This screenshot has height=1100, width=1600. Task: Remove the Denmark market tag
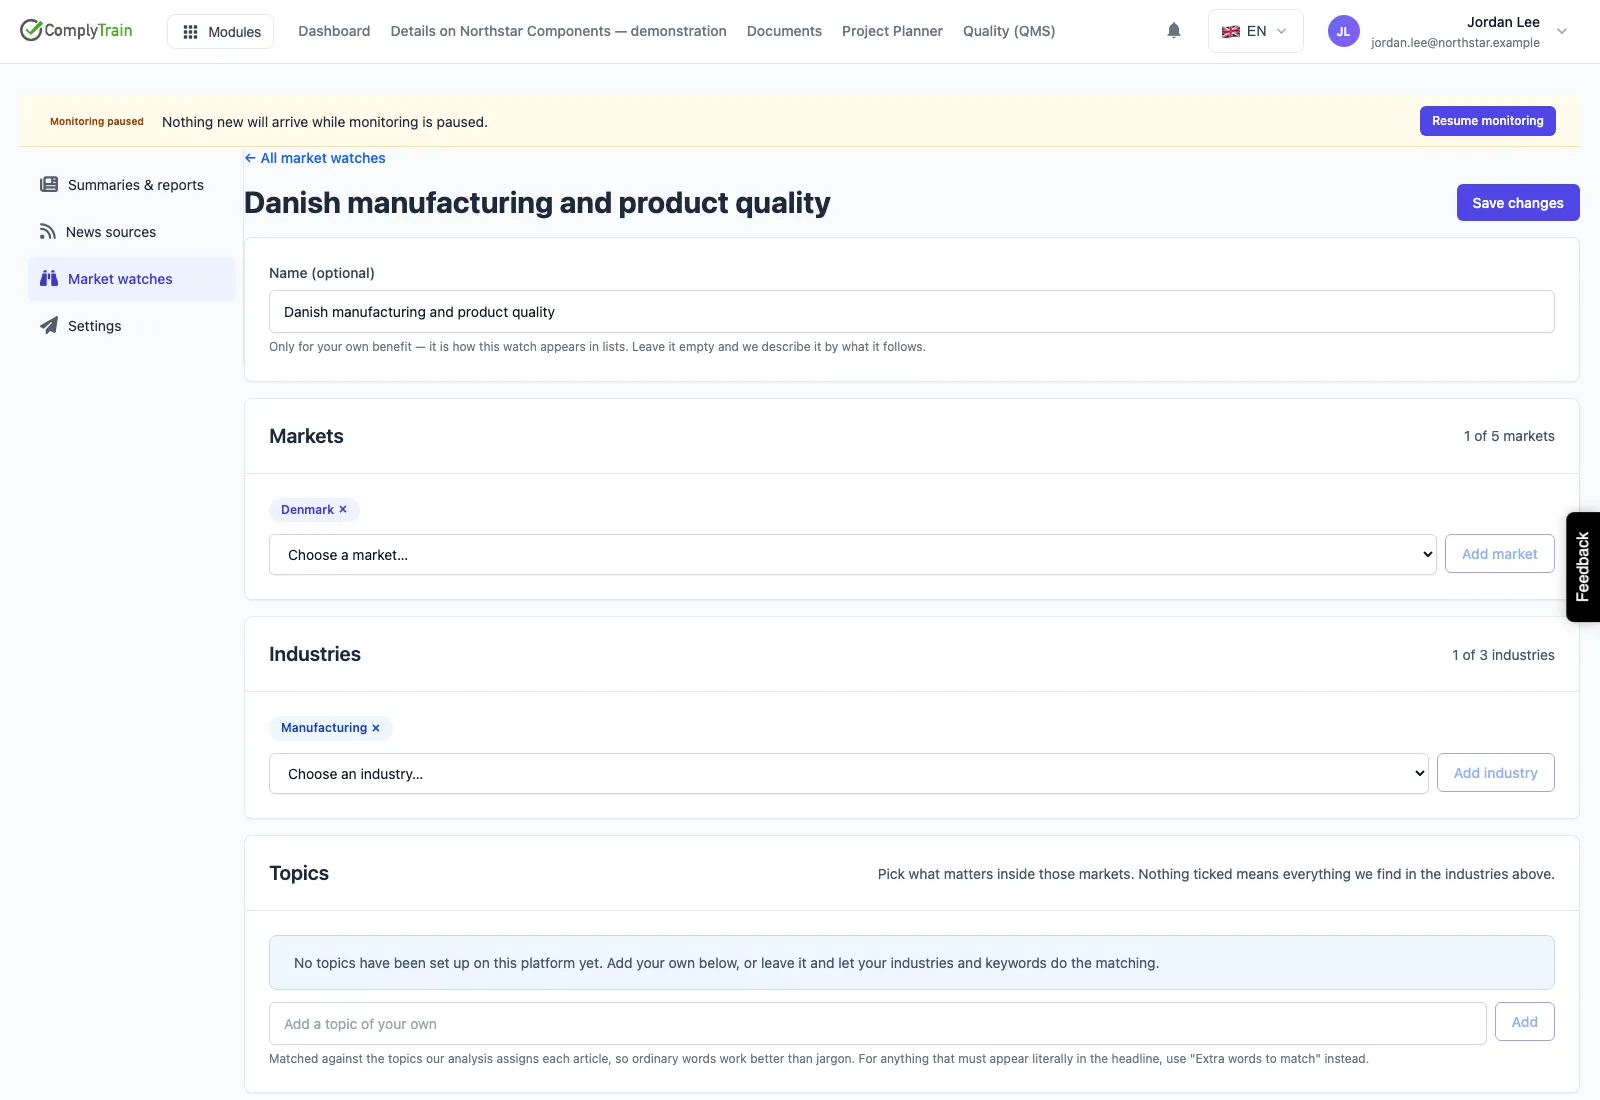(x=343, y=509)
